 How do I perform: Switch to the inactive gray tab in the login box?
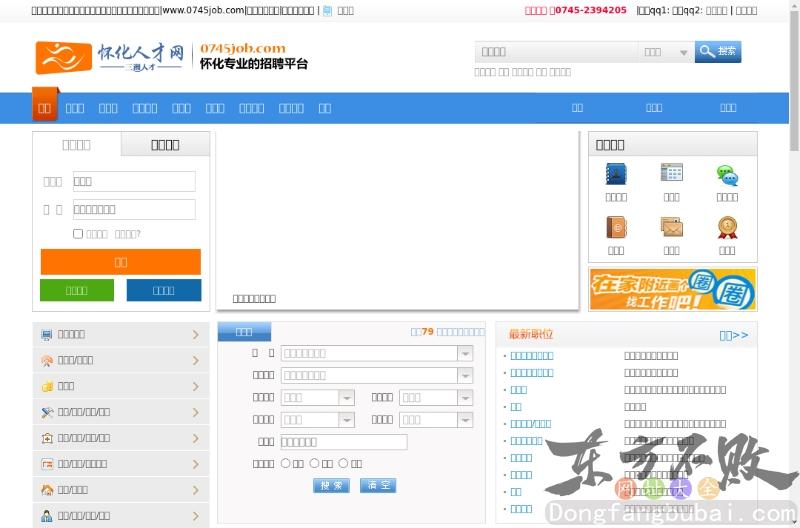coord(165,145)
